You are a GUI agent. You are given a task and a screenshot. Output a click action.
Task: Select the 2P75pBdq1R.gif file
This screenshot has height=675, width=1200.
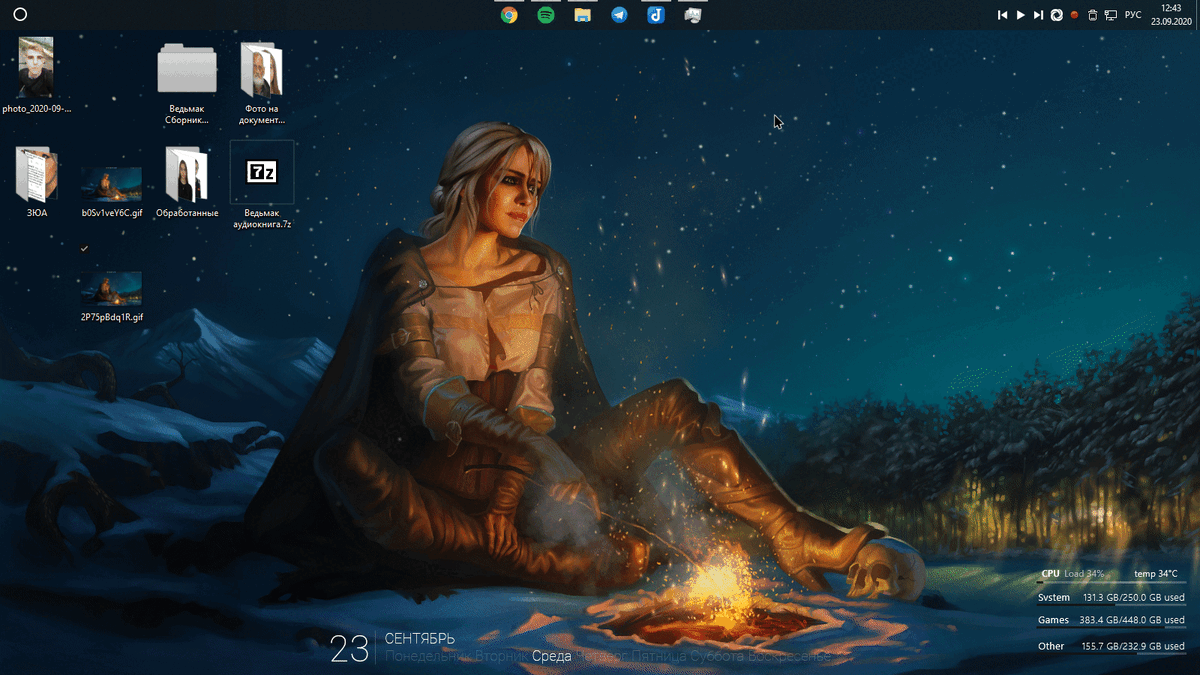pyautogui.click(x=111, y=297)
